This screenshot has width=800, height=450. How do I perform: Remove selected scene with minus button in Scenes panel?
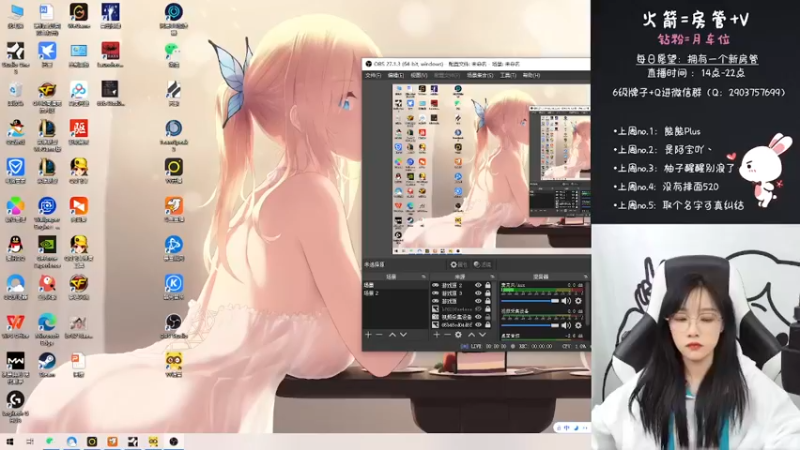[x=379, y=335]
